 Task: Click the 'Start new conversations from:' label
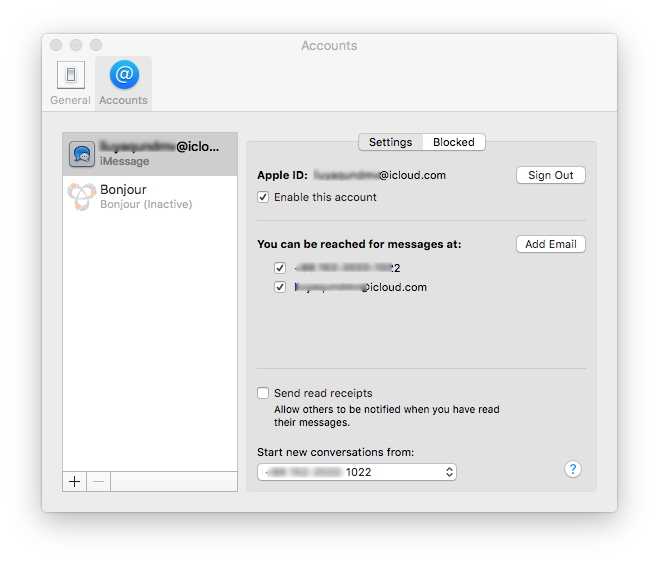pos(335,452)
